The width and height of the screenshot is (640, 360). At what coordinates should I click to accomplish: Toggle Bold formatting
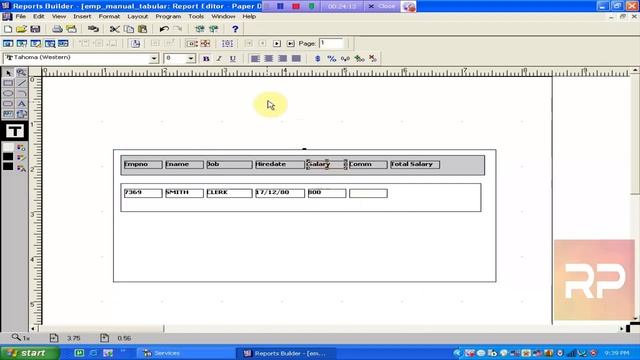[206, 58]
